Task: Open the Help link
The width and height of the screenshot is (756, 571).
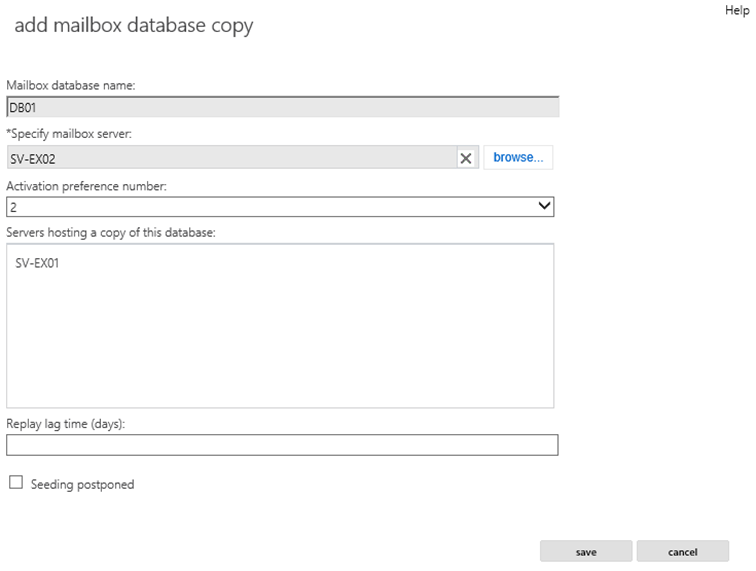Action: (737, 10)
